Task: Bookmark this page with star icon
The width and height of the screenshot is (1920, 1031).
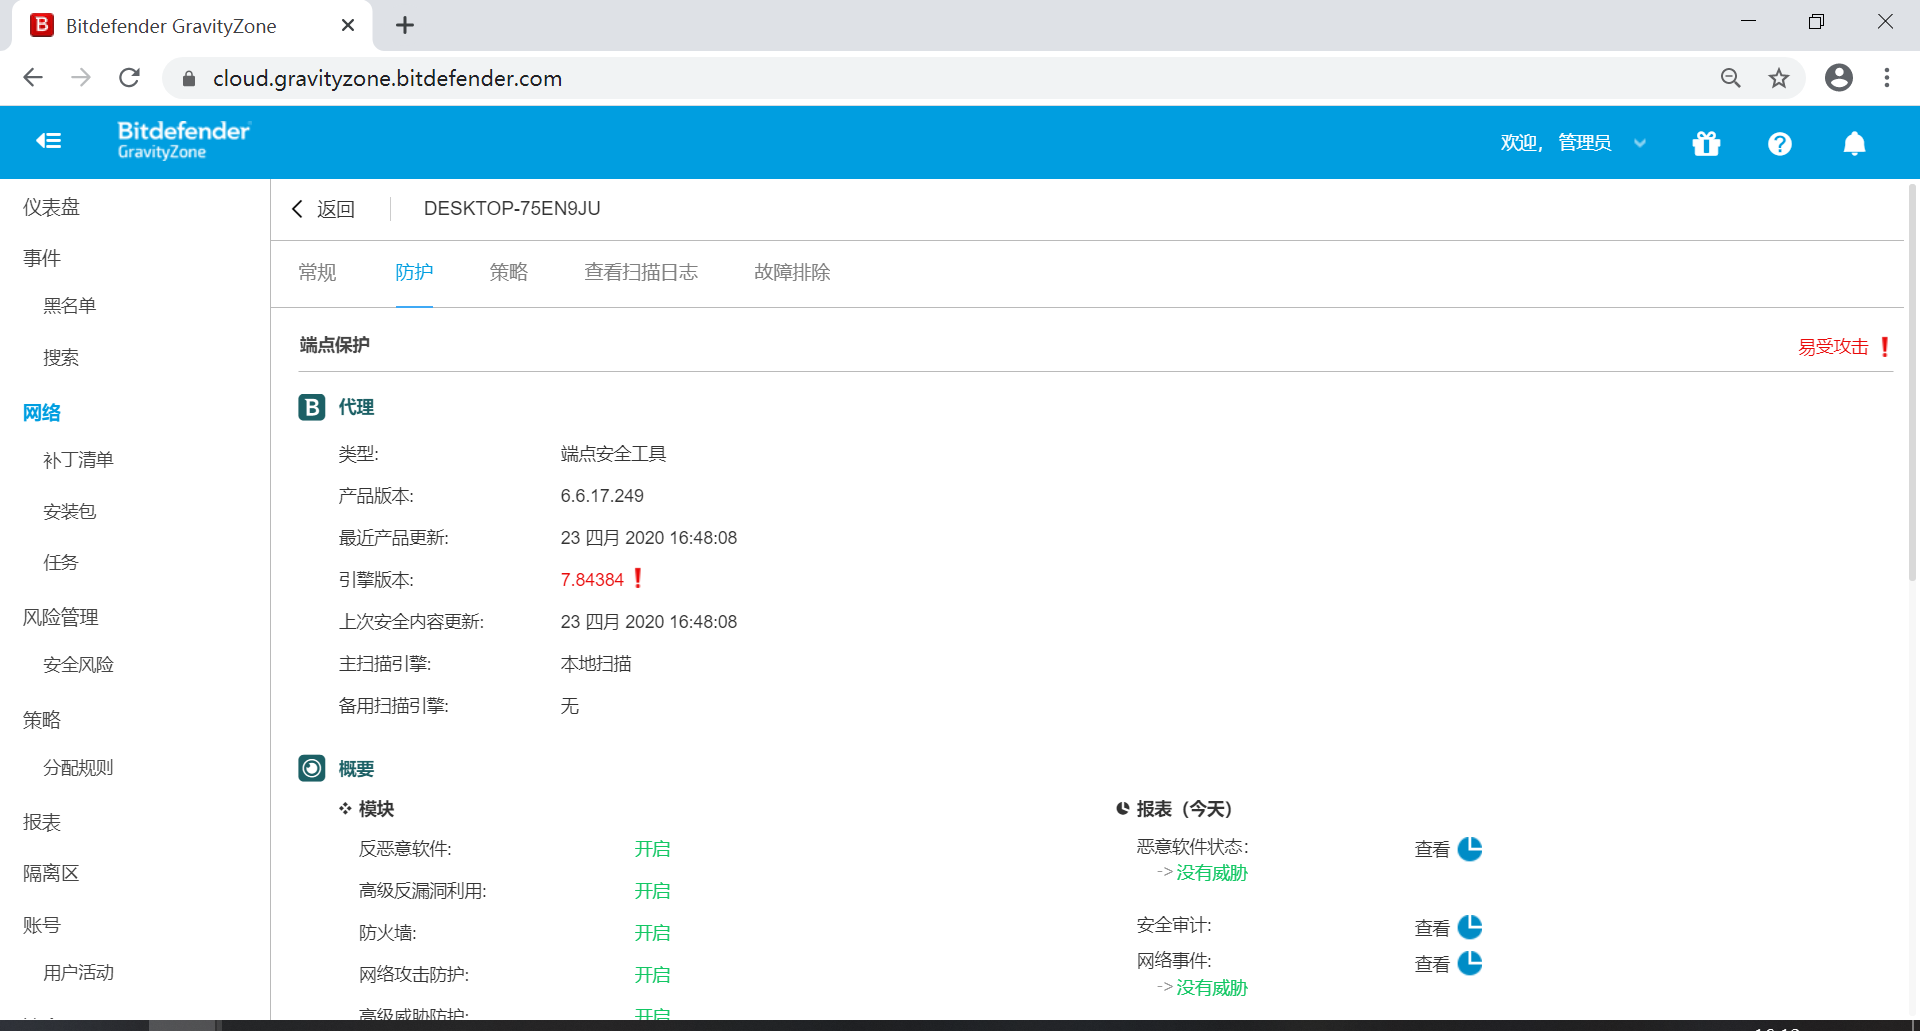Action: pyautogui.click(x=1778, y=78)
